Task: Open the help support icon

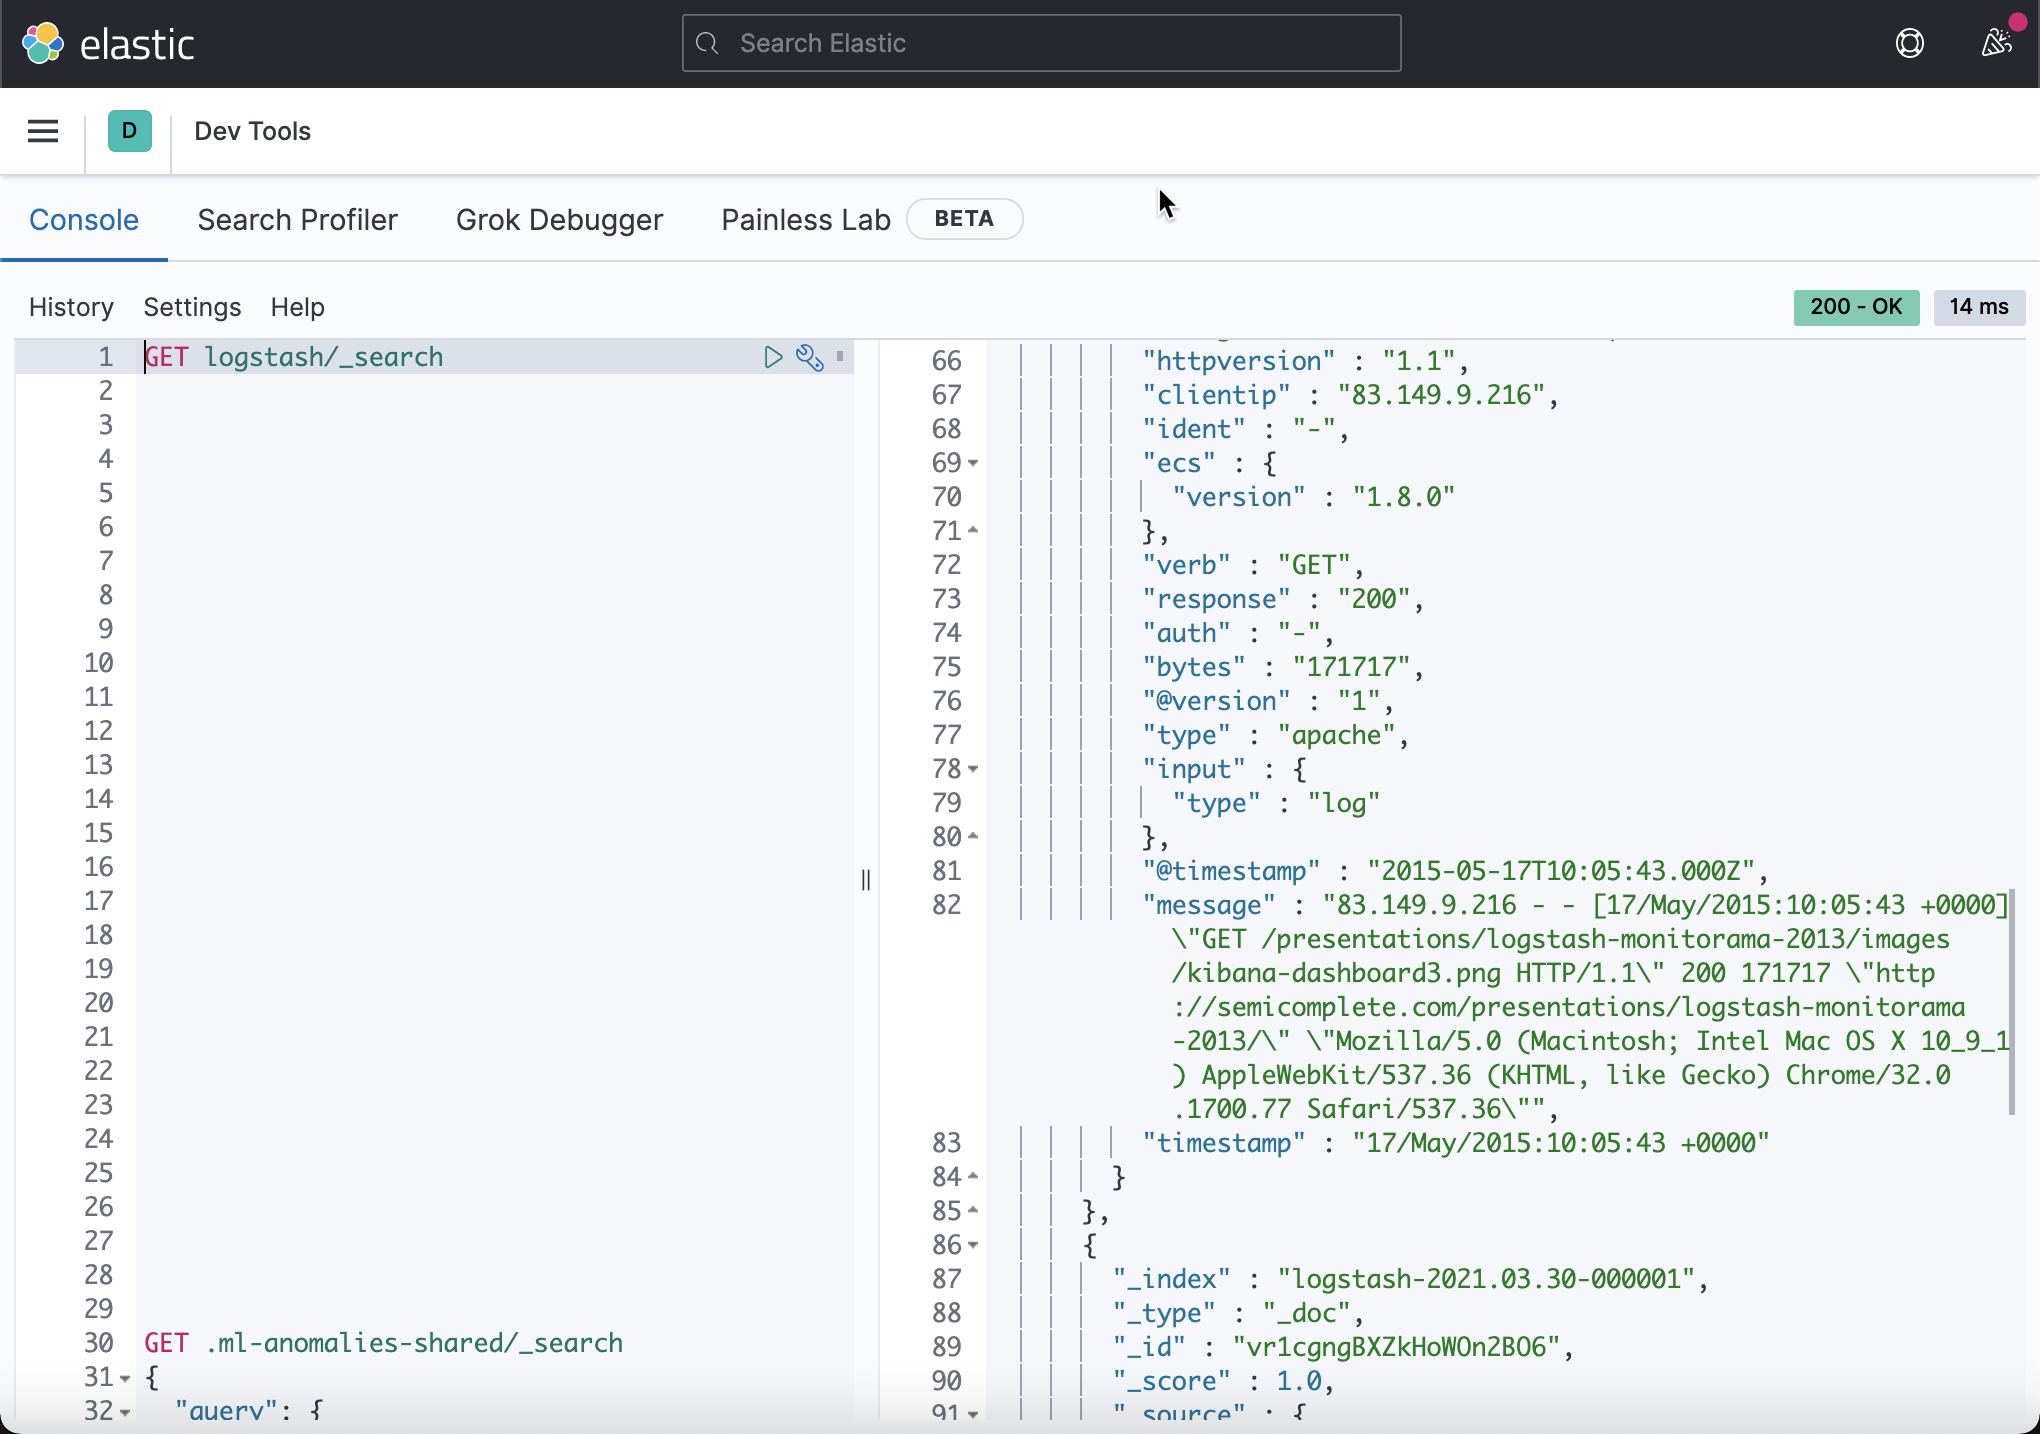Action: click(x=1909, y=43)
